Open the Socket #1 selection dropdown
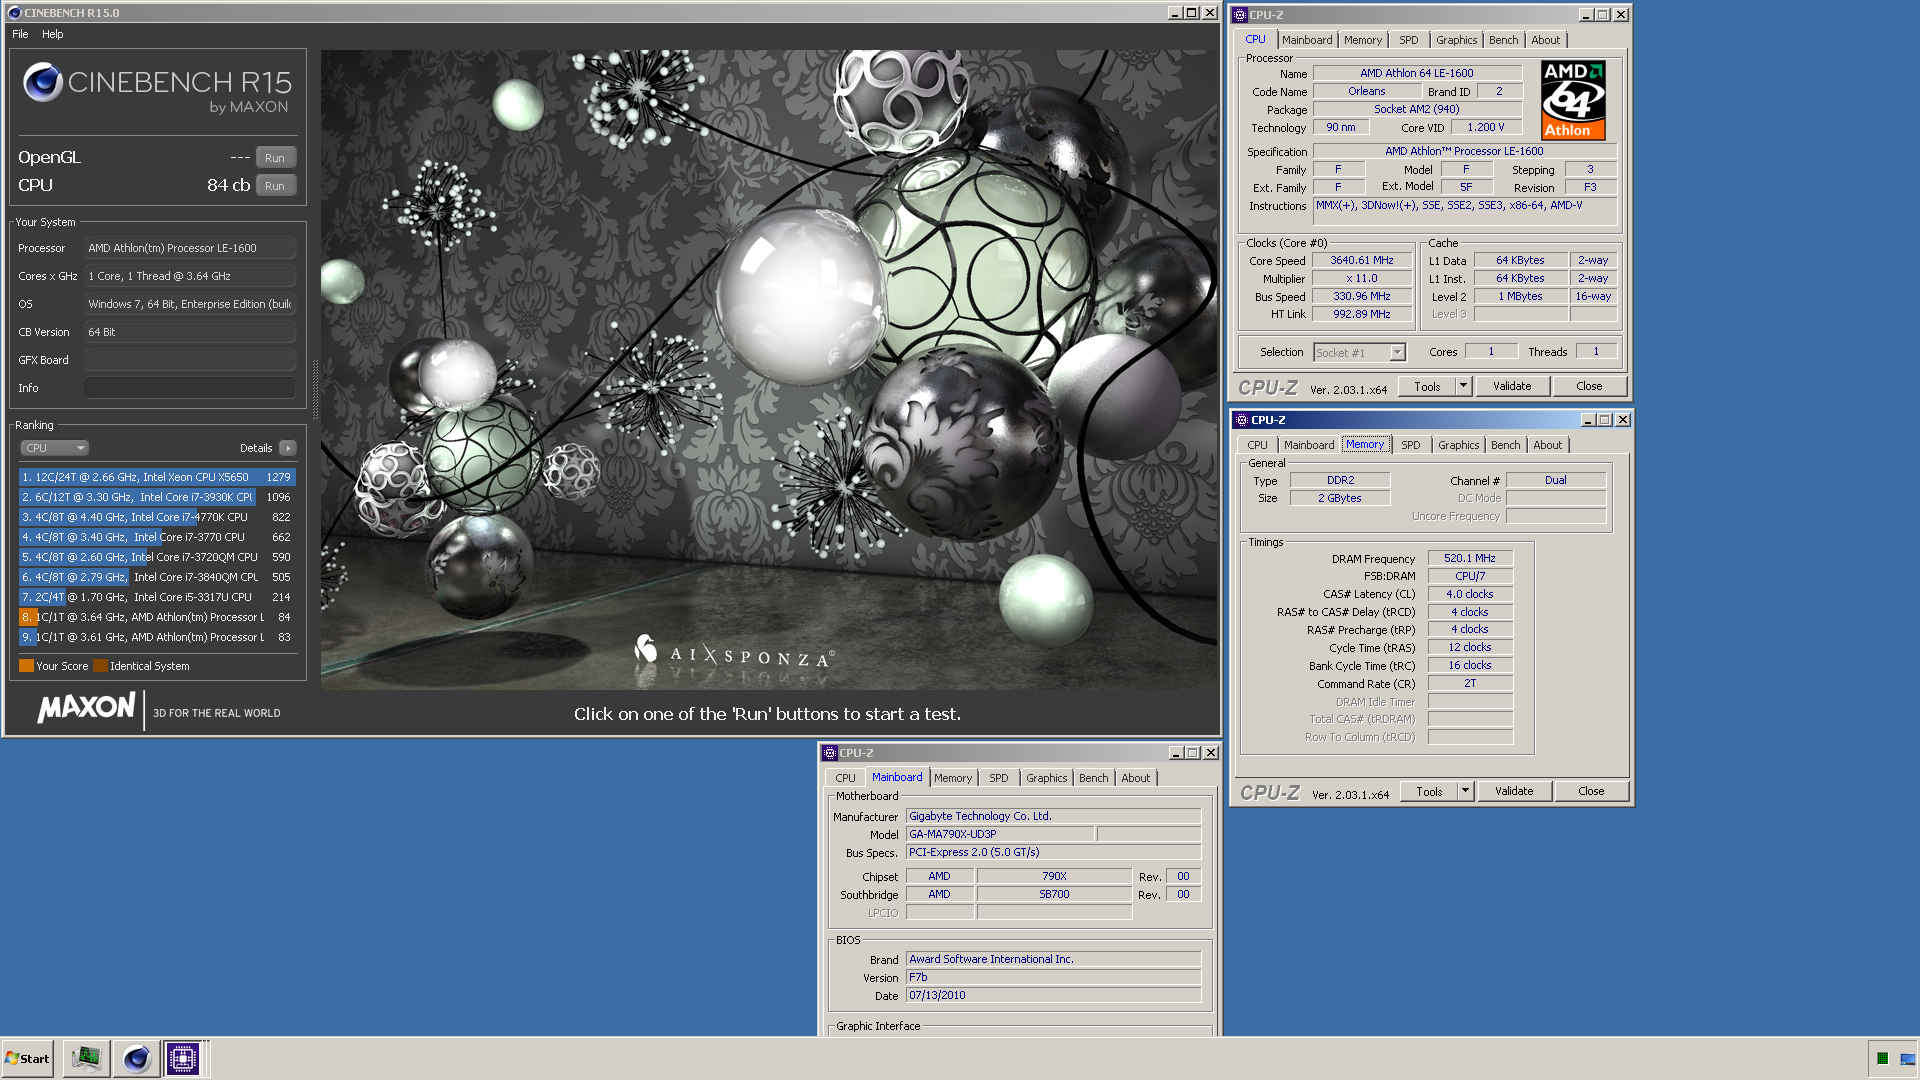The image size is (1920, 1080). pos(1360,353)
